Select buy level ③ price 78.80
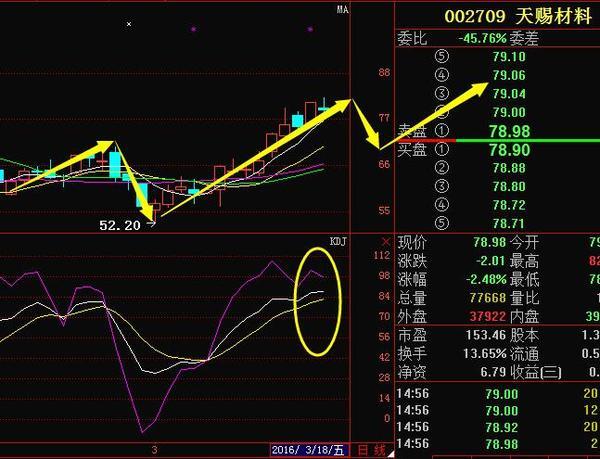The width and height of the screenshot is (600, 459). pyautogui.click(x=509, y=187)
